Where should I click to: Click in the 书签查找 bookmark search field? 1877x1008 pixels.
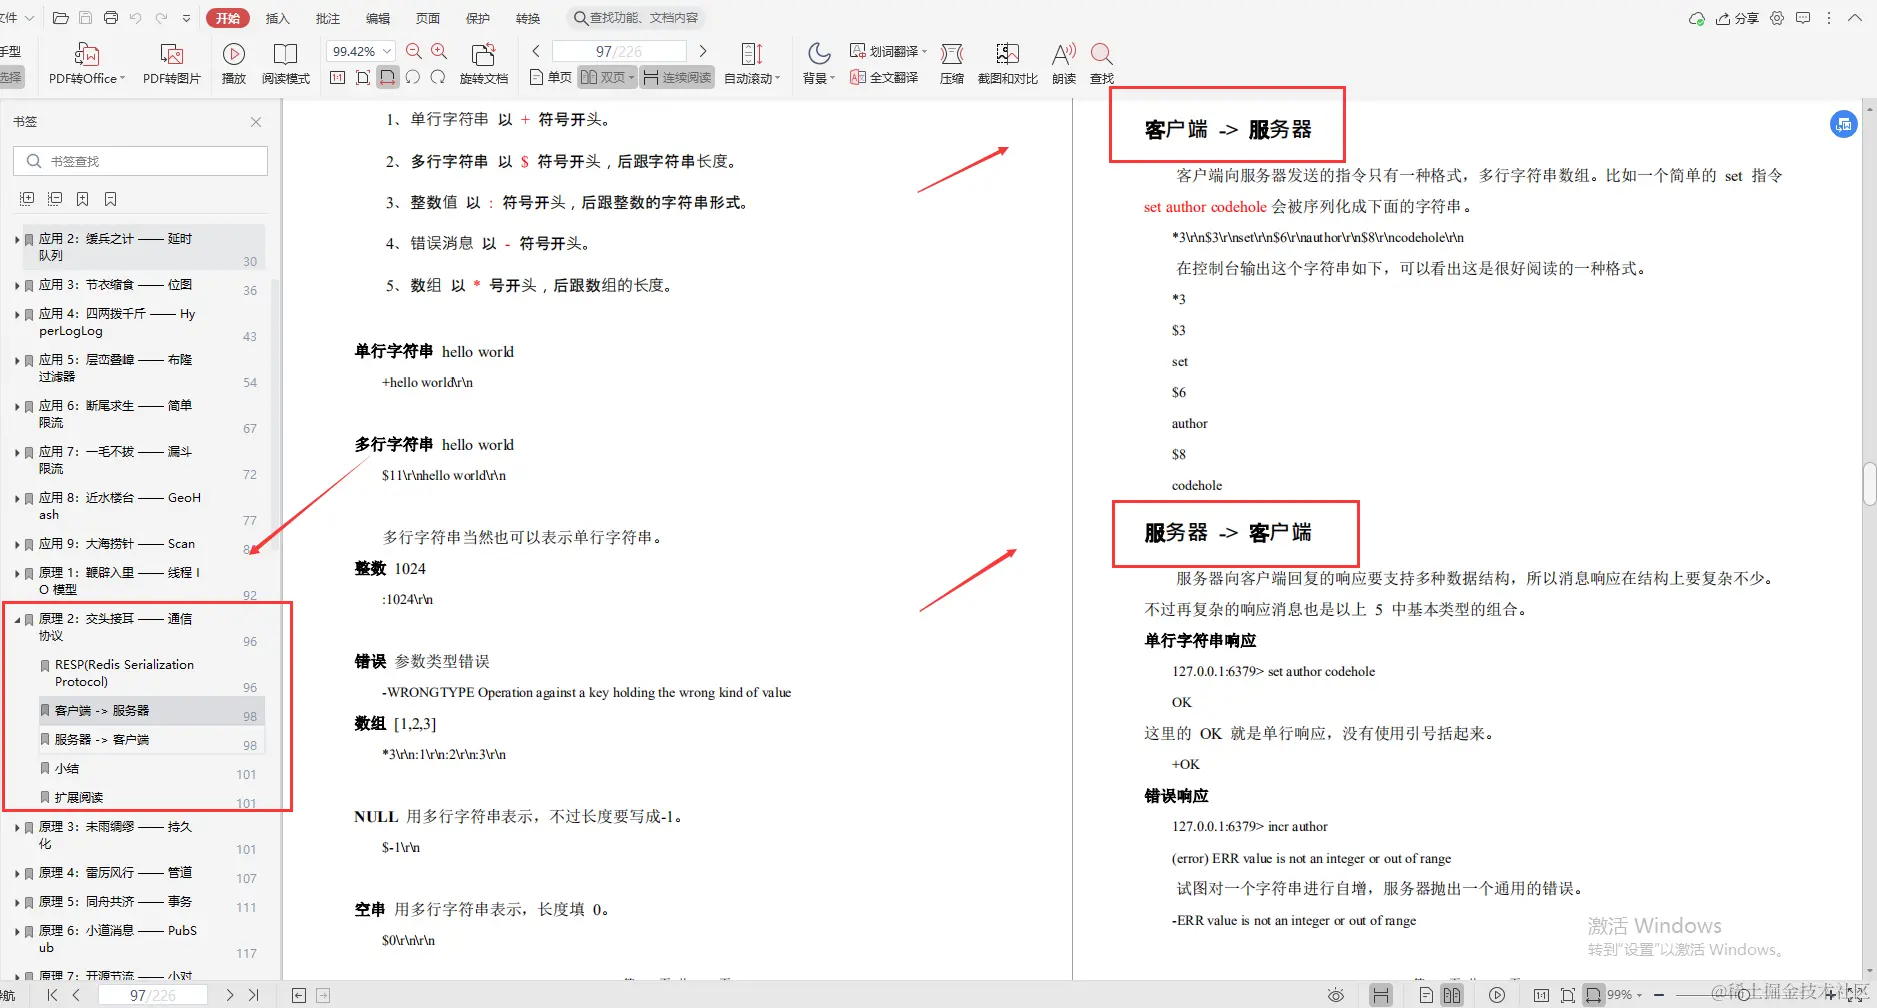[140, 160]
